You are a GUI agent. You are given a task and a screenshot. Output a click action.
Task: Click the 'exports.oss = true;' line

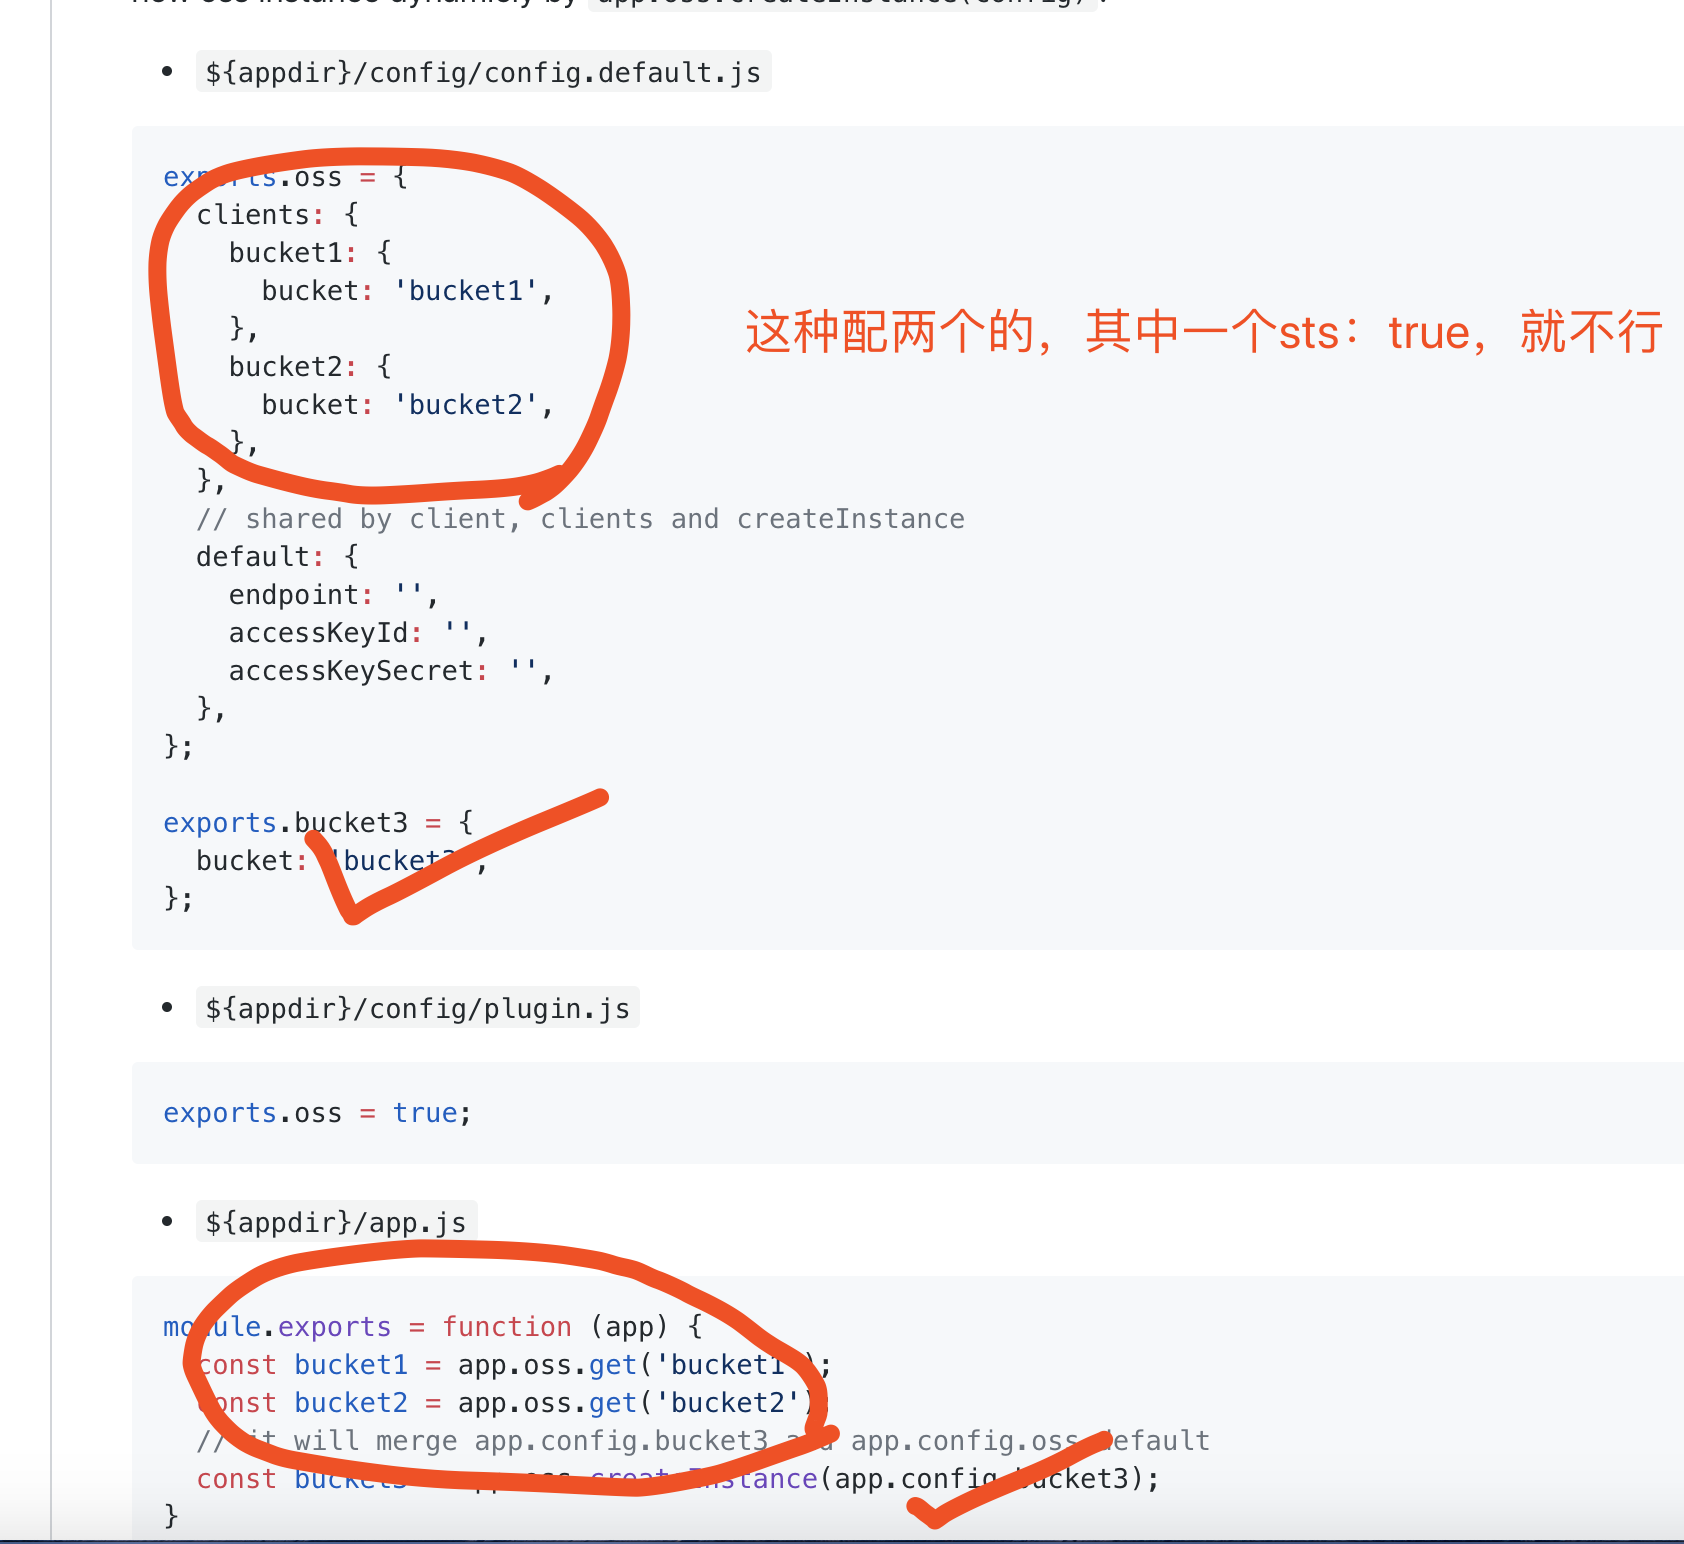coord(317,1113)
